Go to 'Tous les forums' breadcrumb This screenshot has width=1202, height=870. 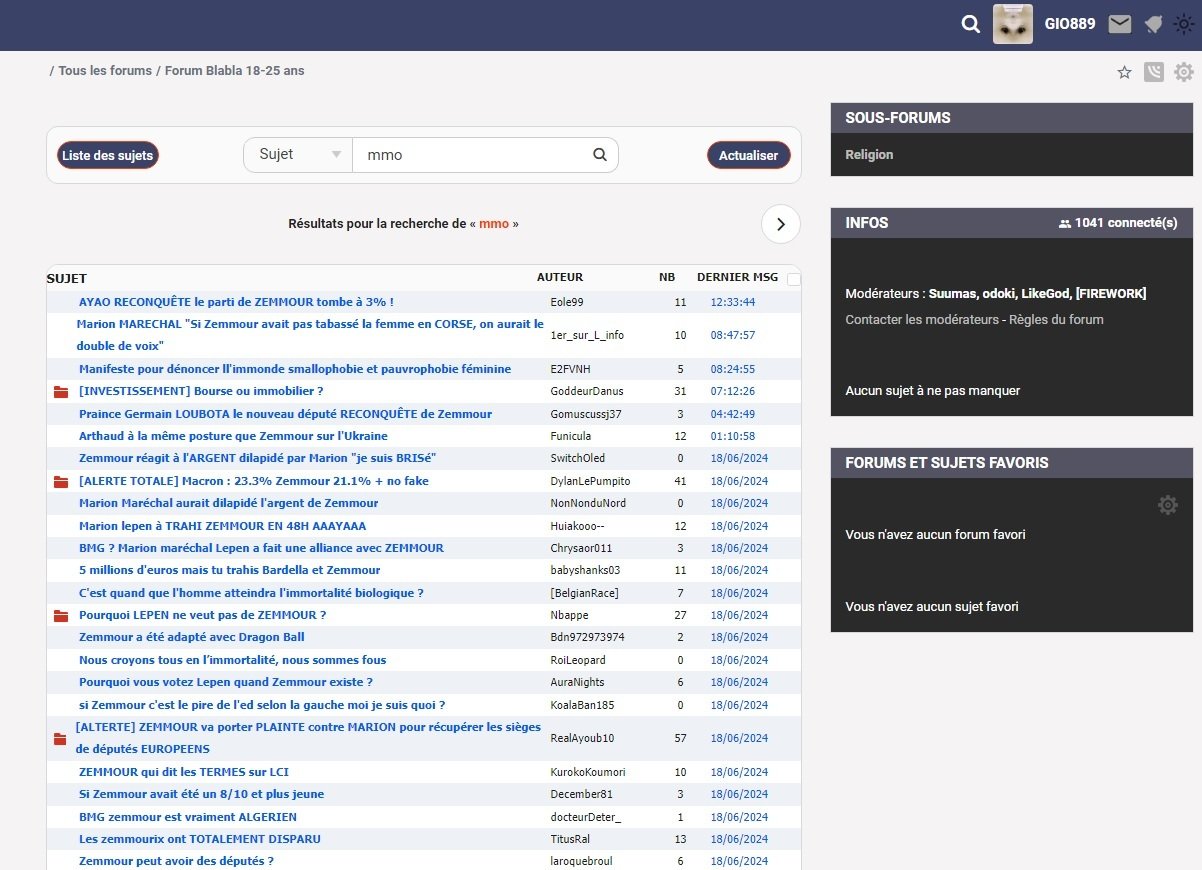pyautogui.click(x=105, y=71)
